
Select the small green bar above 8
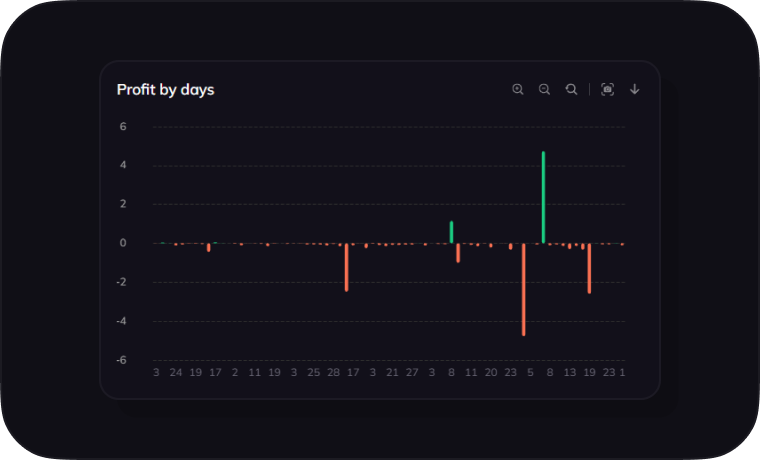pos(451,232)
